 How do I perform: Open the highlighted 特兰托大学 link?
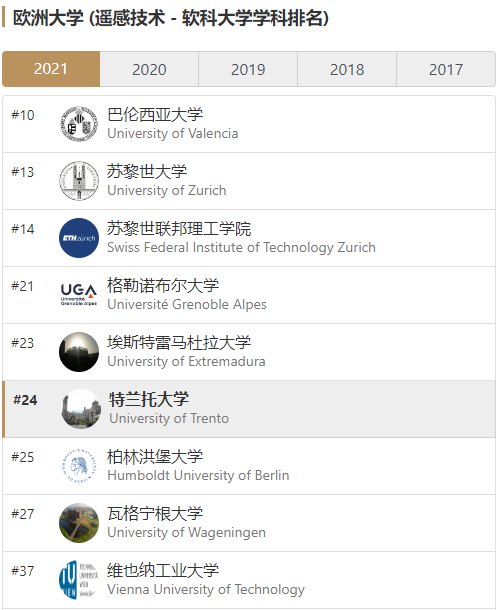point(149,400)
